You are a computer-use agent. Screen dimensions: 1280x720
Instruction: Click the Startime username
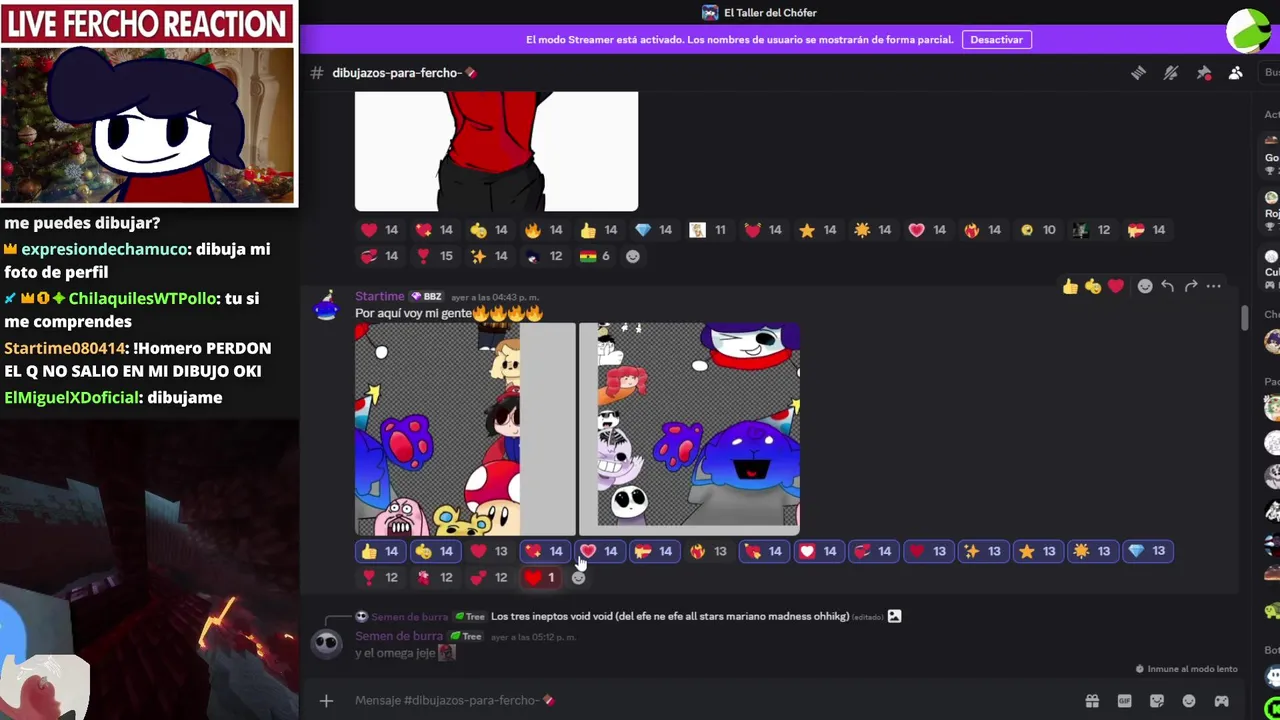tap(380, 297)
